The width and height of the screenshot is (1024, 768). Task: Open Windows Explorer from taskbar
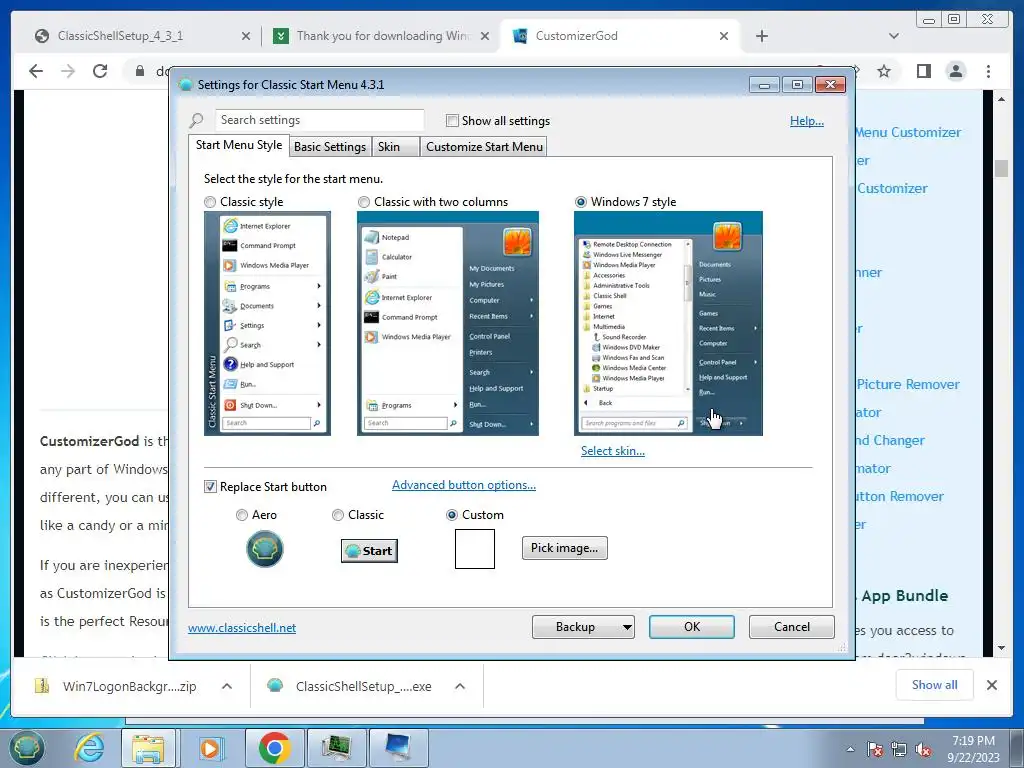(148, 748)
